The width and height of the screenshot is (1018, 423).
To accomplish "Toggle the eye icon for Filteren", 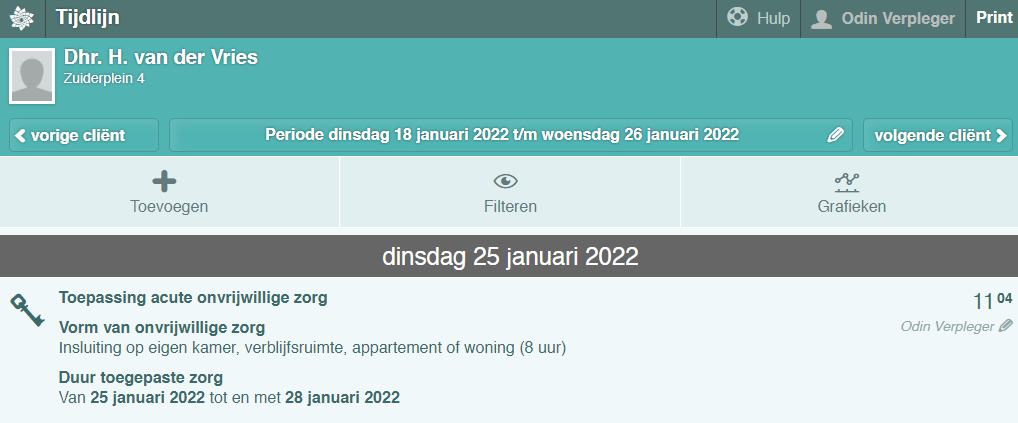I will click(x=505, y=181).
